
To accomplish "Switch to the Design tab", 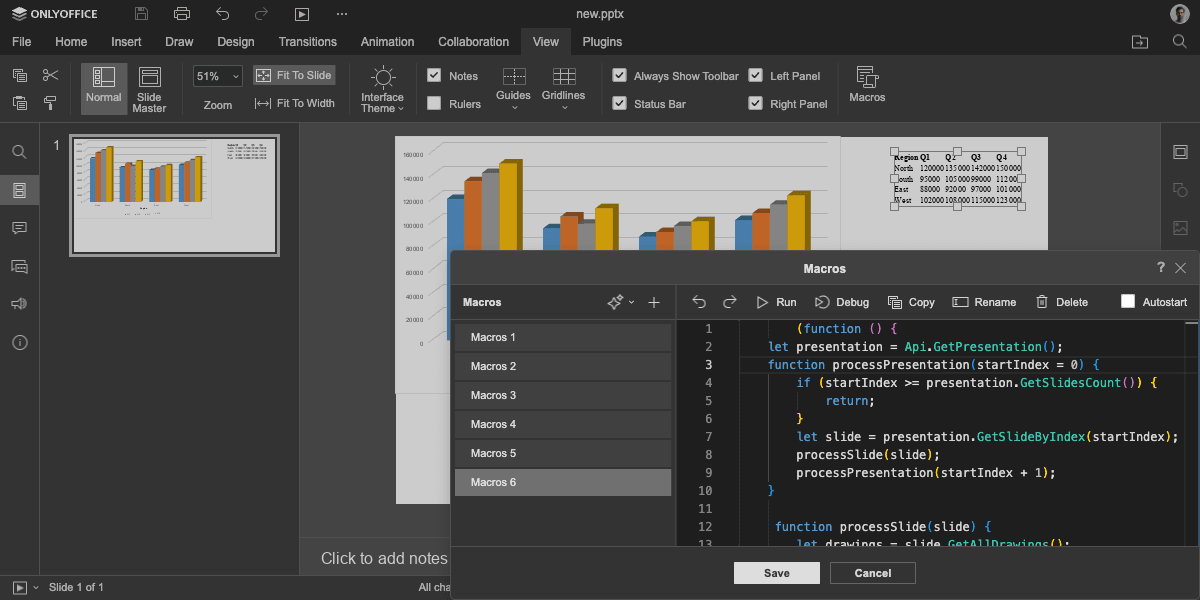I will click(236, 42).
